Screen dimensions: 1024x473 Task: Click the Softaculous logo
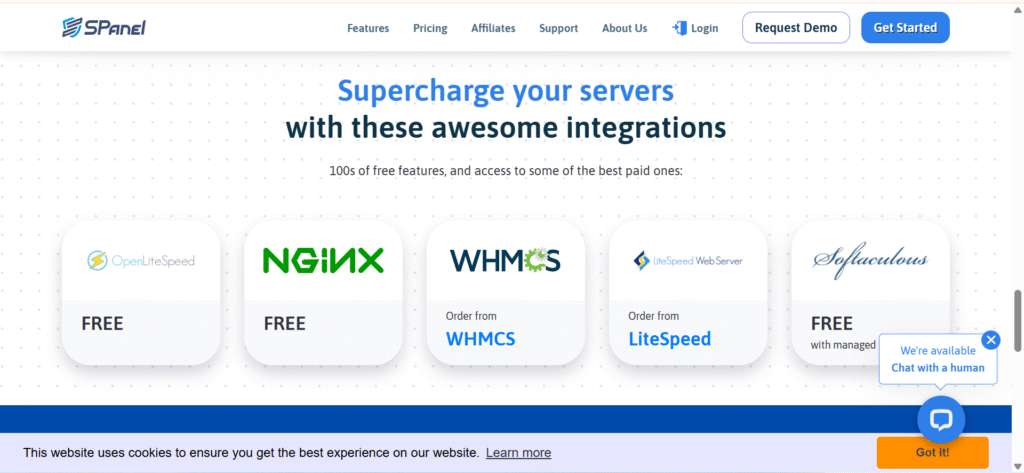(869, 261)
